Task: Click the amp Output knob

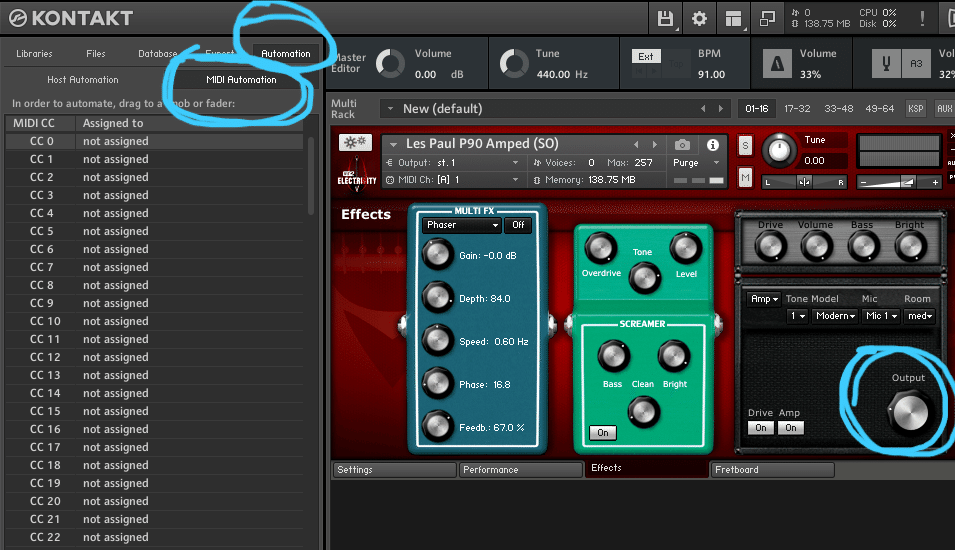Action: 909,412
